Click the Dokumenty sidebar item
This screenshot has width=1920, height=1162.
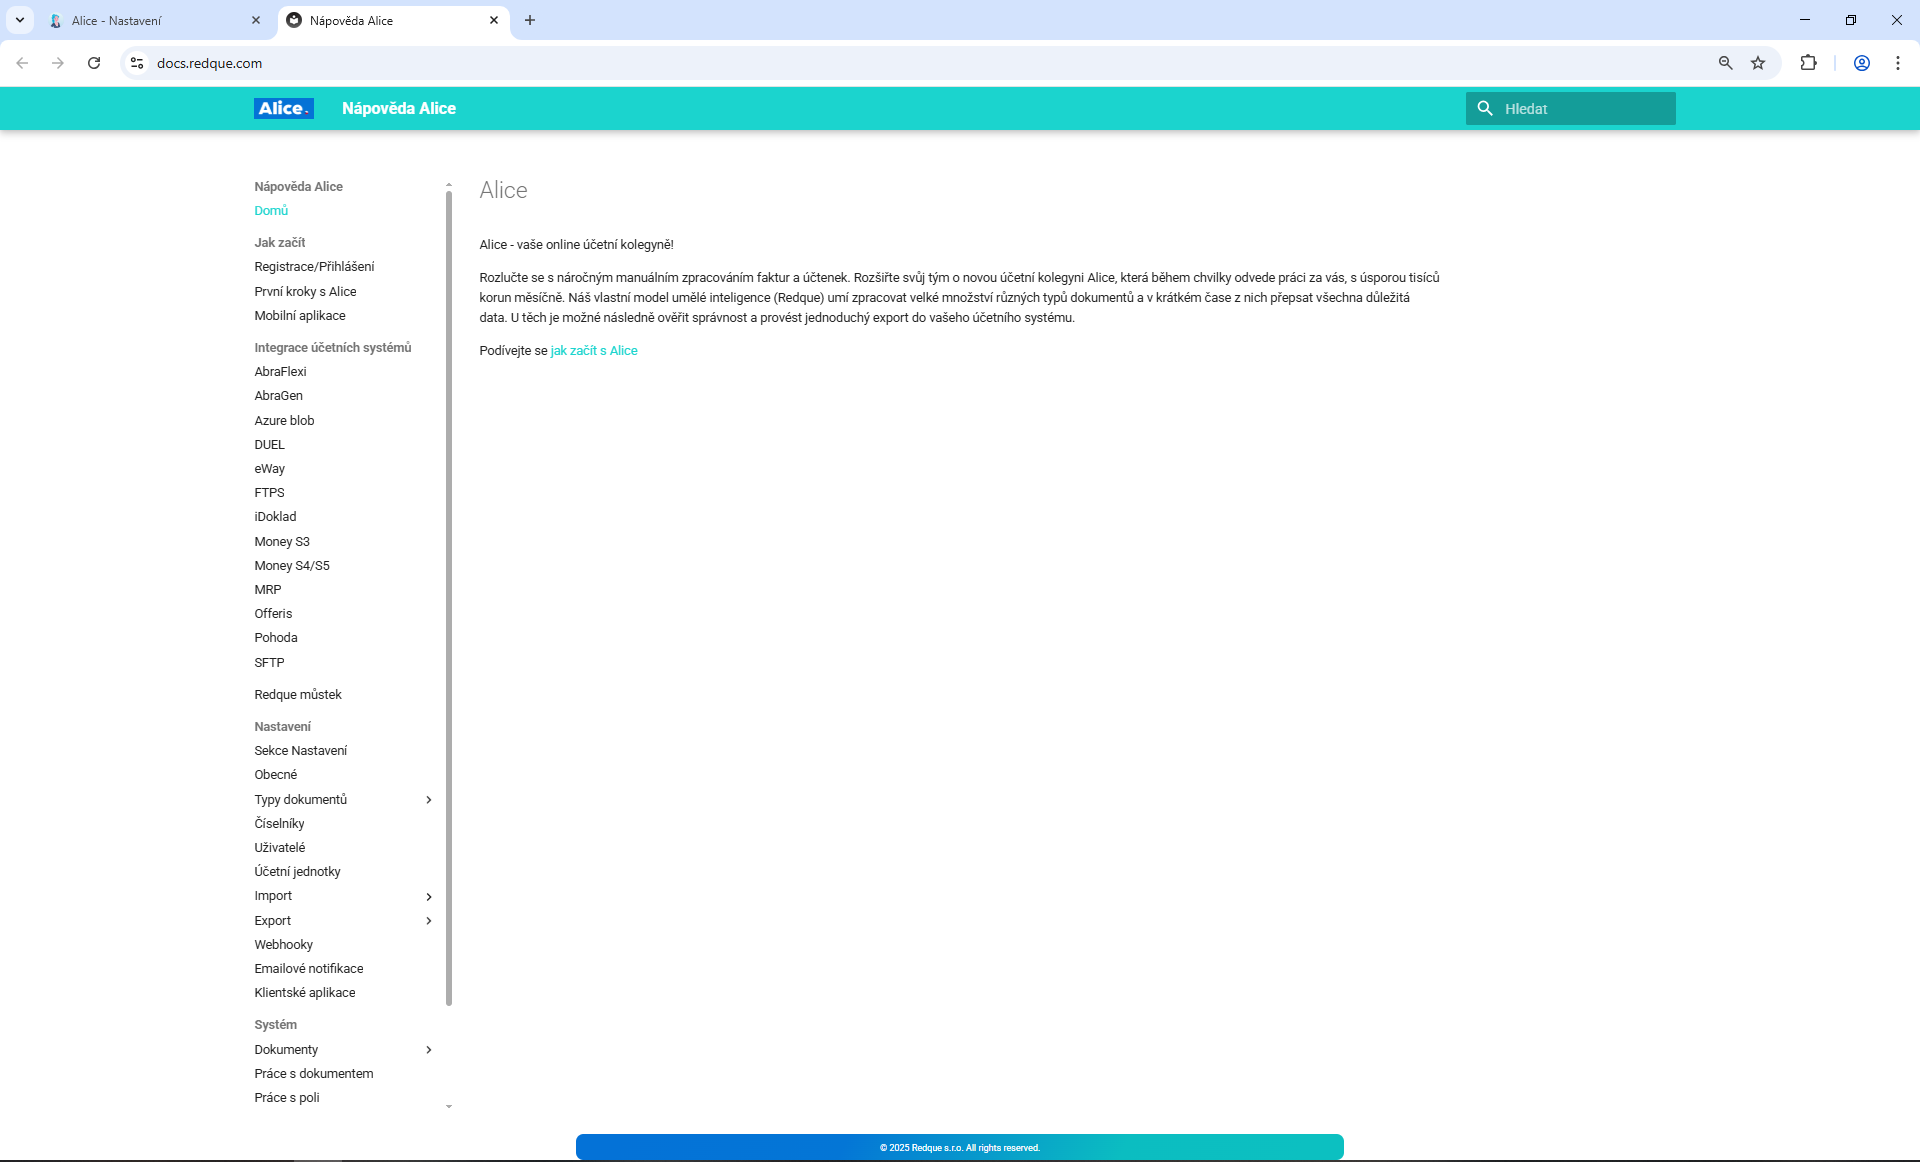[x=286, y=1050]
